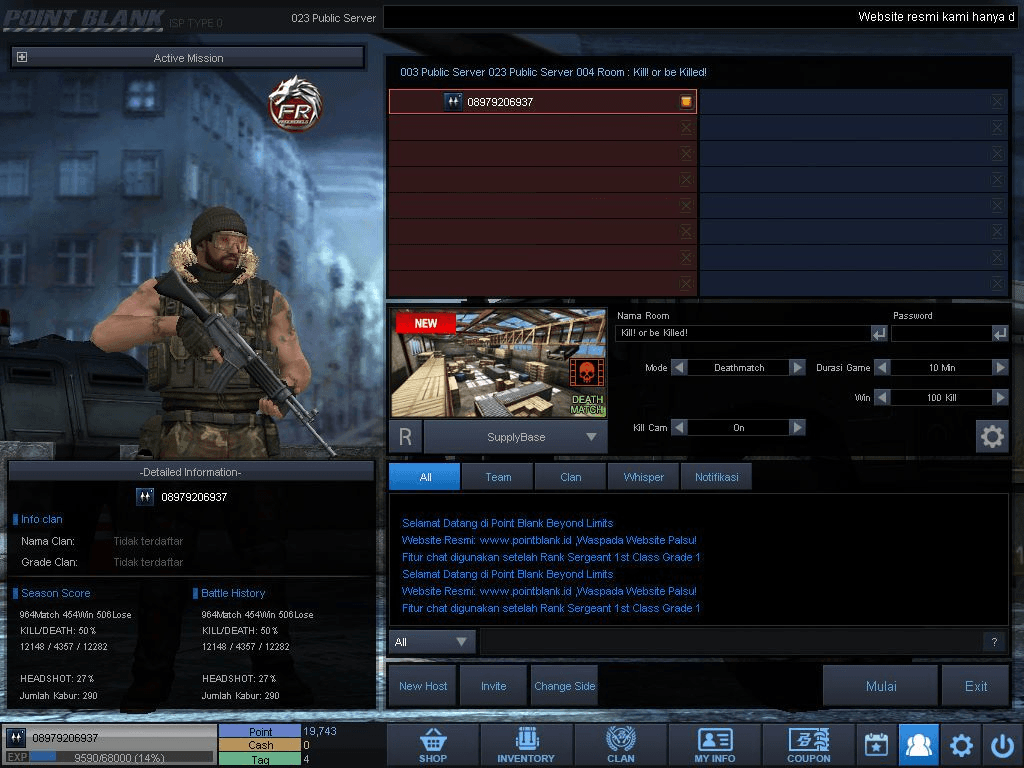The width and height of the screenshot is (1024, 768).
Task: Increase Win kill limit
Action: (x=1000, y=397)
